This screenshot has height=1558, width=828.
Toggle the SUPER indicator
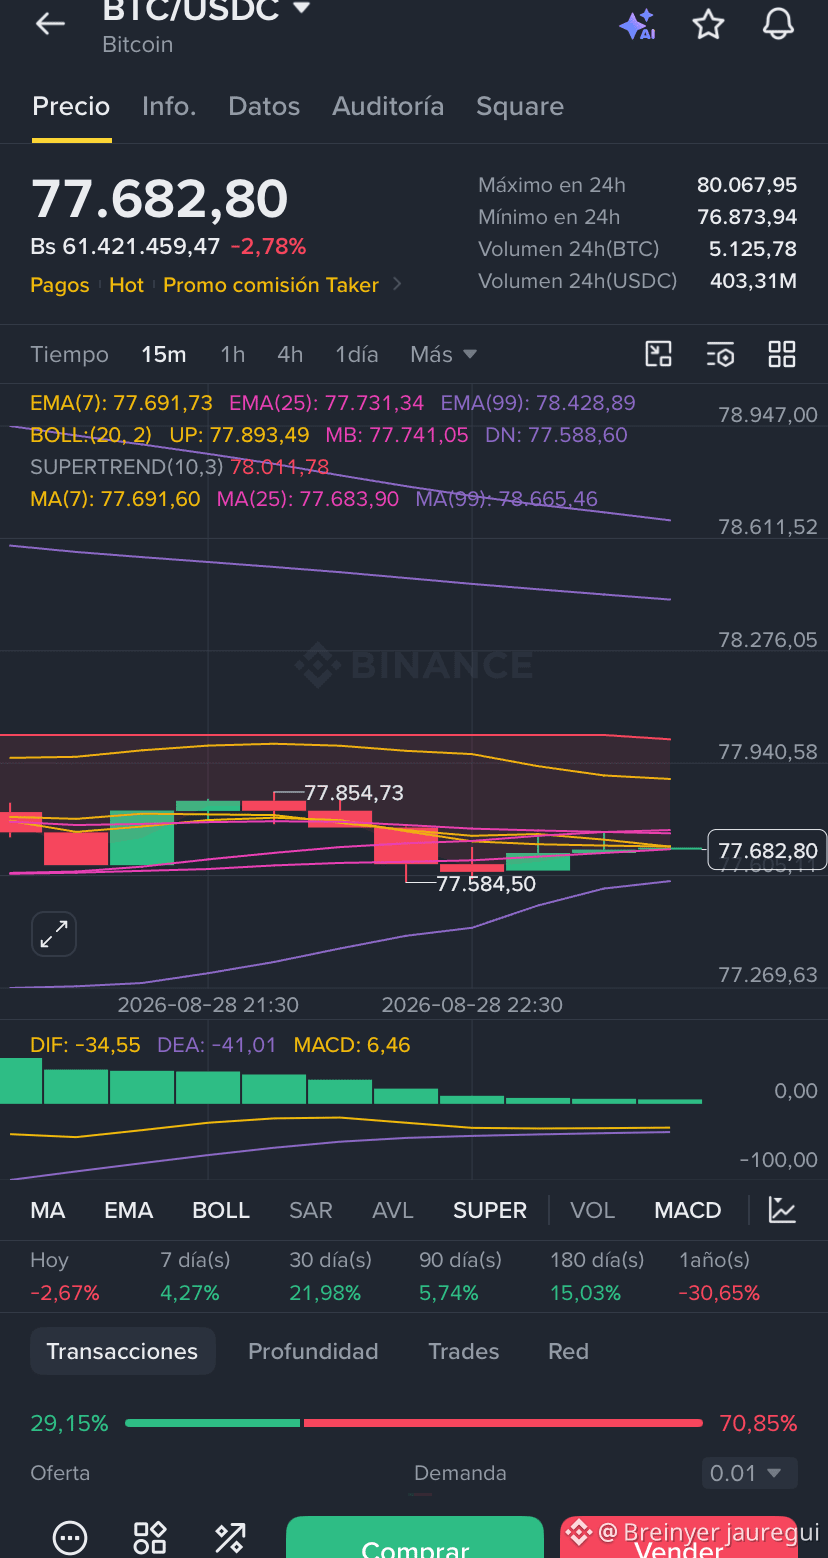pos(490,1210)
